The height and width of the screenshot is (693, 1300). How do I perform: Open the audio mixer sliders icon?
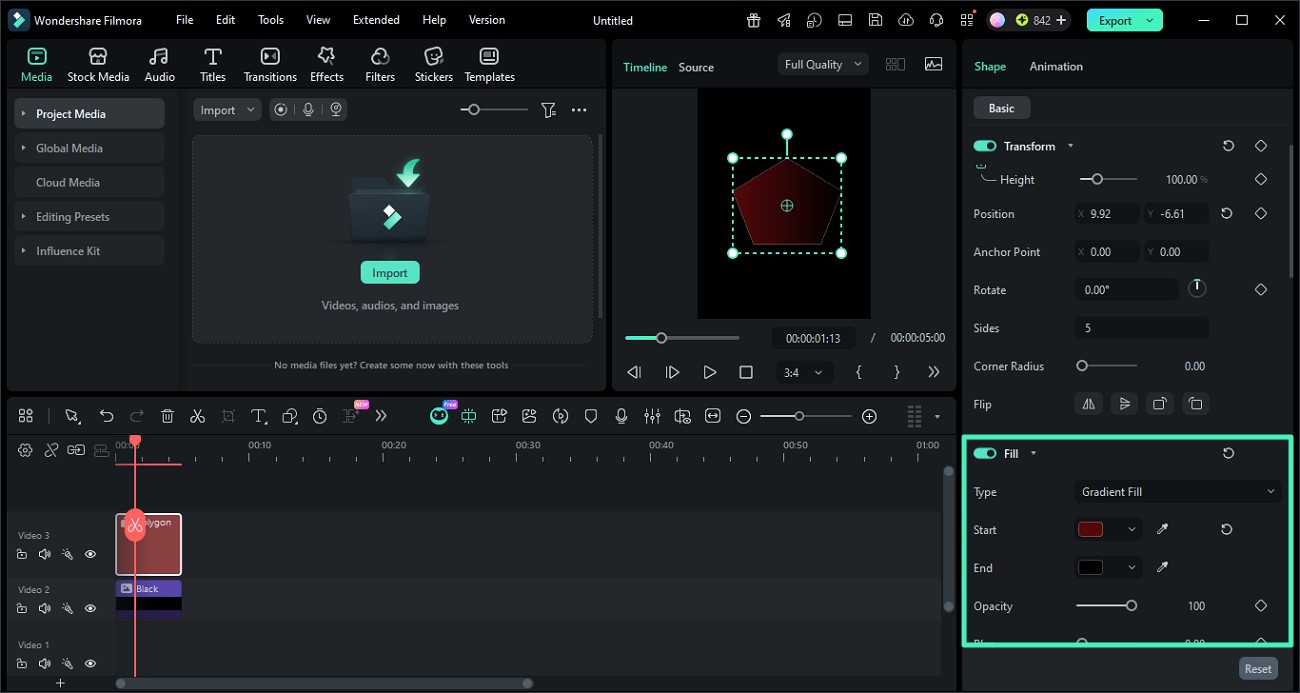[652, 415]
